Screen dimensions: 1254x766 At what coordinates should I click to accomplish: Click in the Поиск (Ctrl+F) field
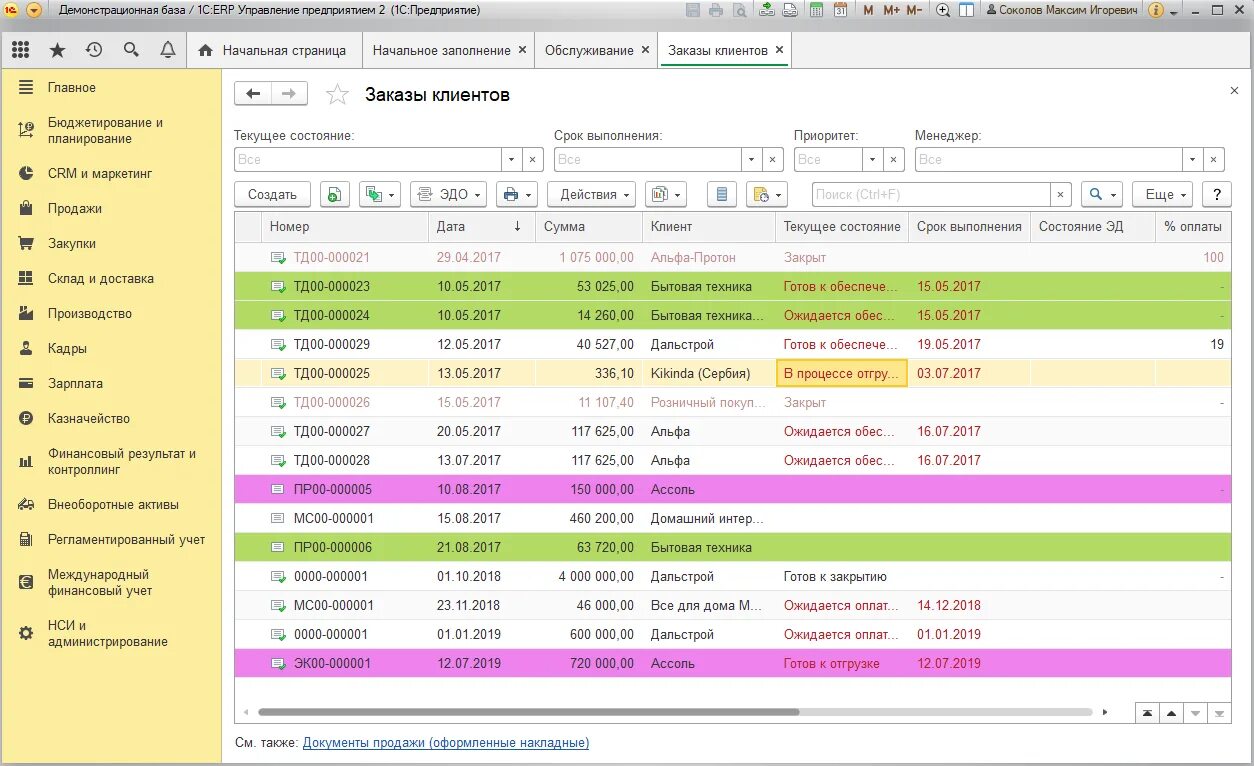pyautogui.click(x=930, y=194)
